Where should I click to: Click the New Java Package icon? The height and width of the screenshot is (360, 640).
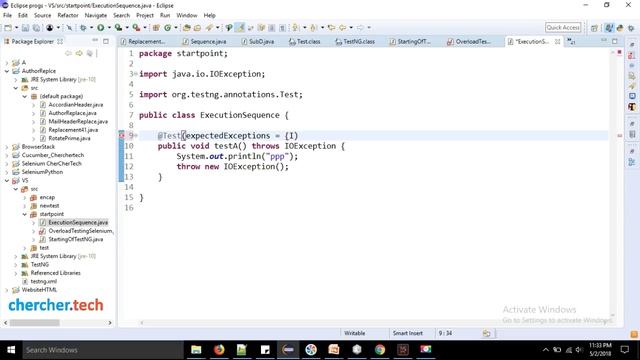[156, 28]
